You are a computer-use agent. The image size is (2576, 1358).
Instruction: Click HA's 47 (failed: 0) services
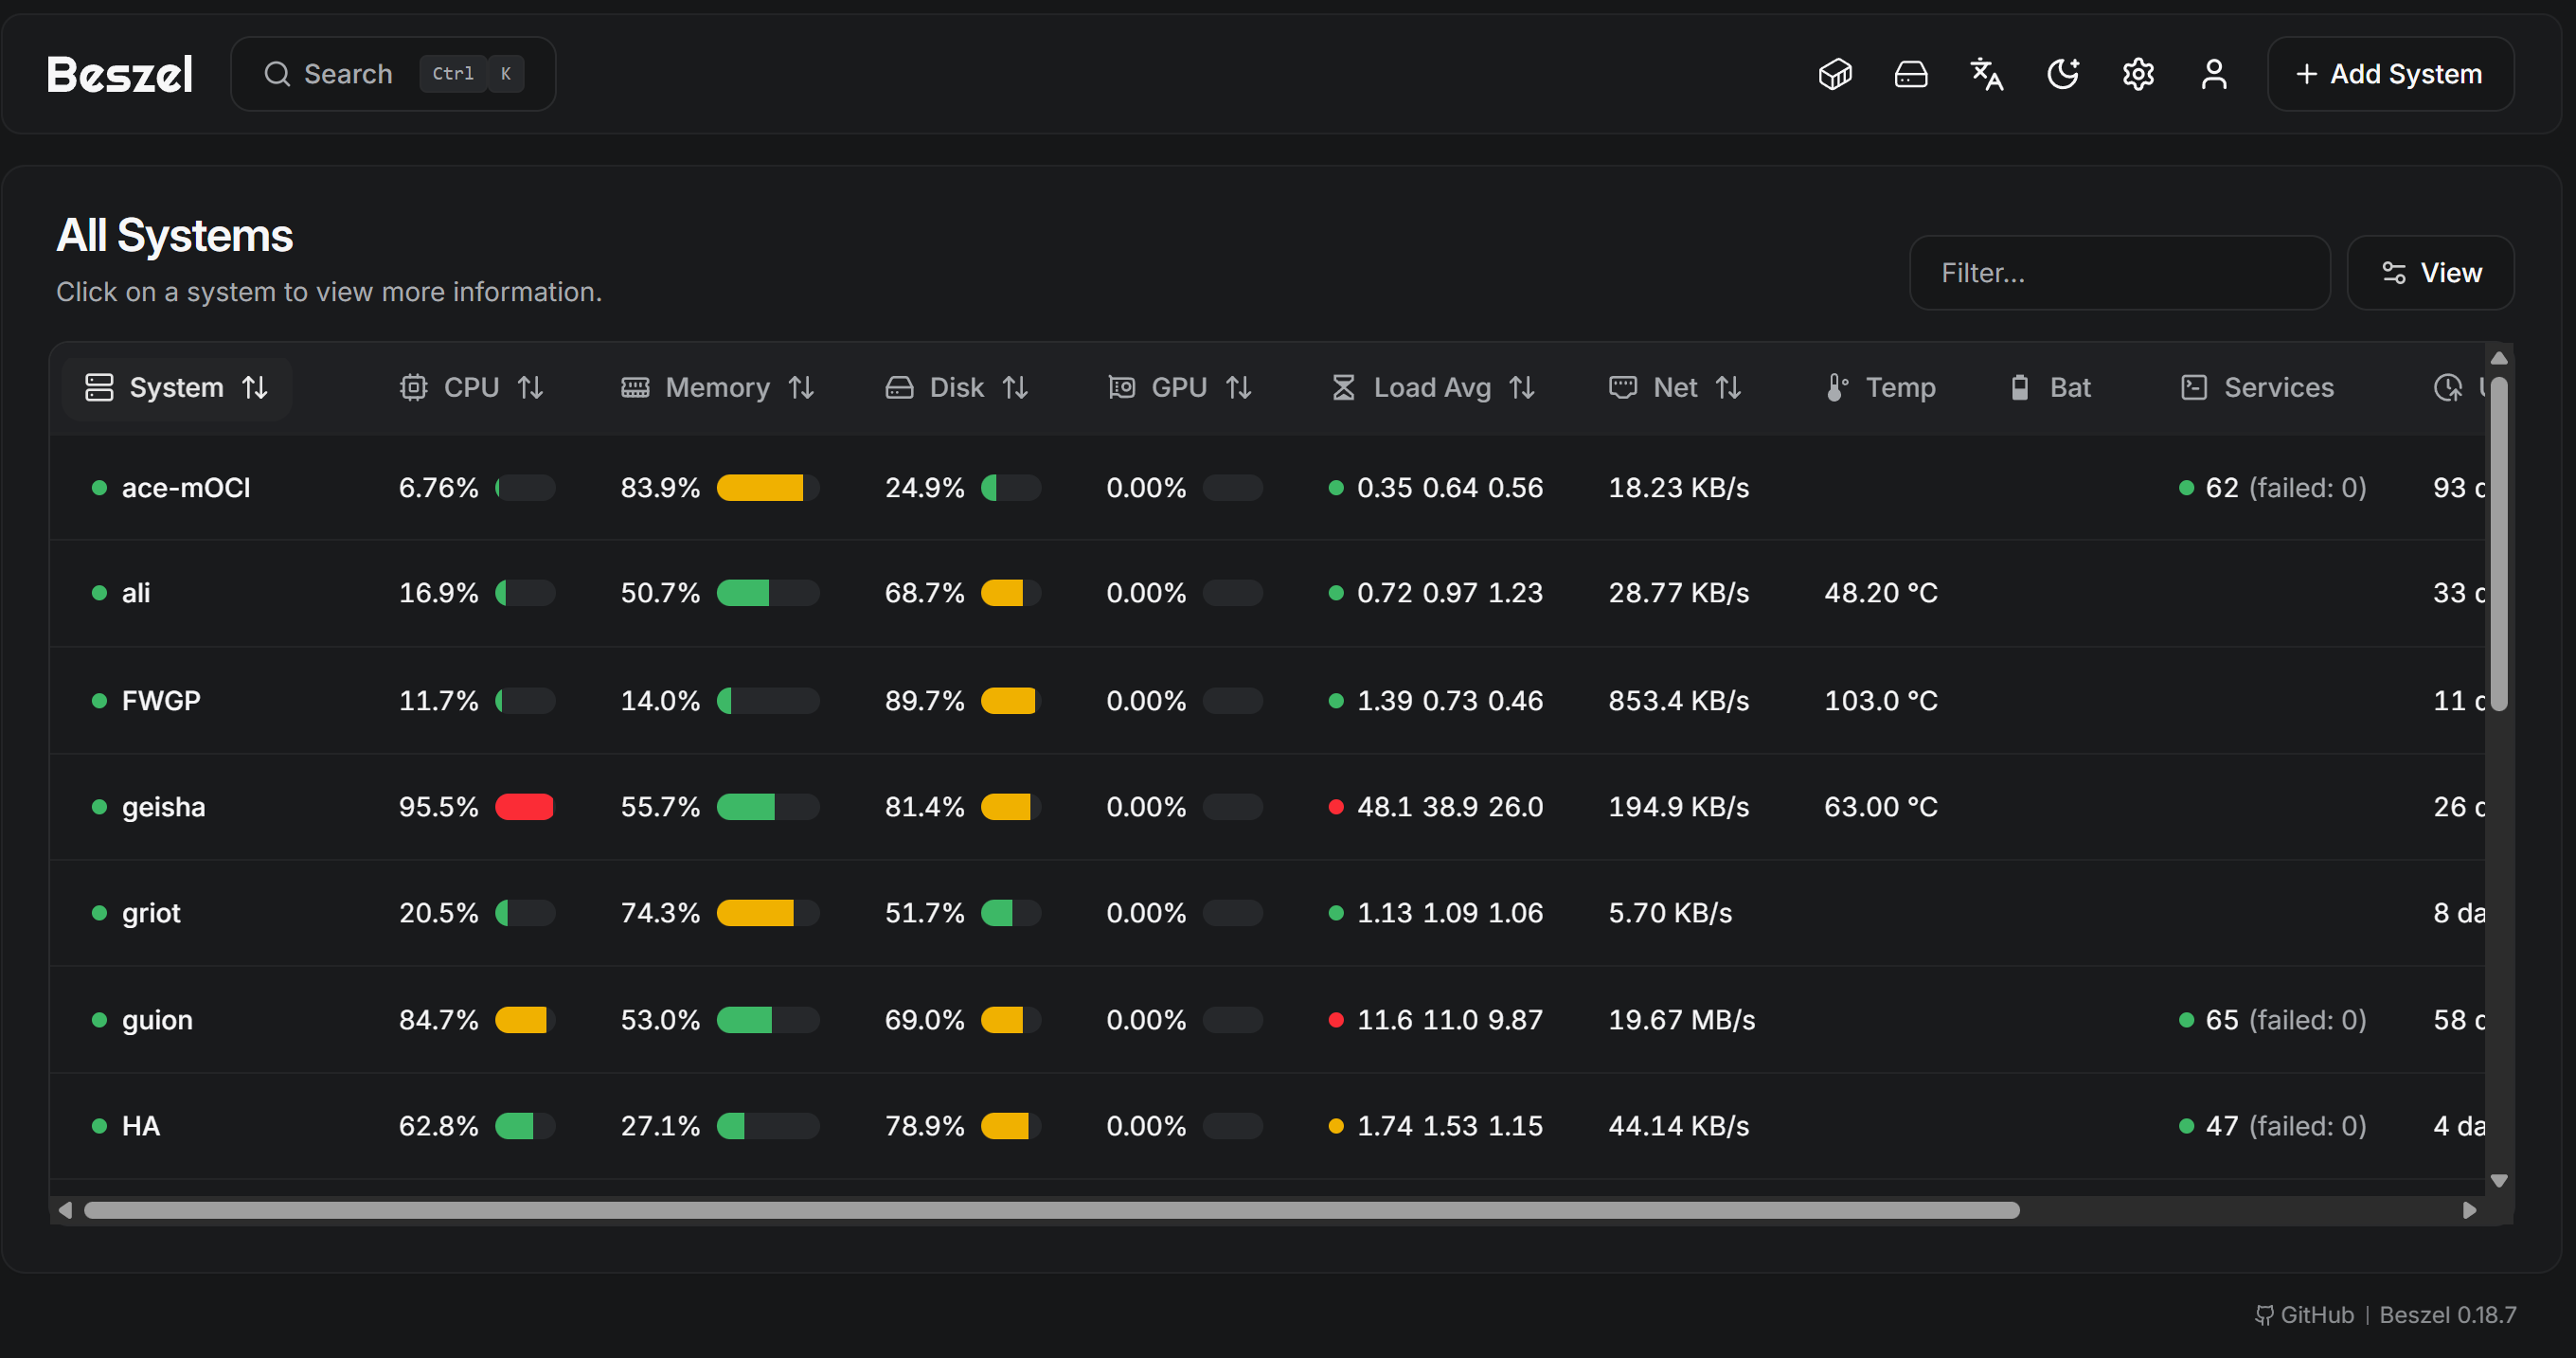click(x=2273, y=1126)
